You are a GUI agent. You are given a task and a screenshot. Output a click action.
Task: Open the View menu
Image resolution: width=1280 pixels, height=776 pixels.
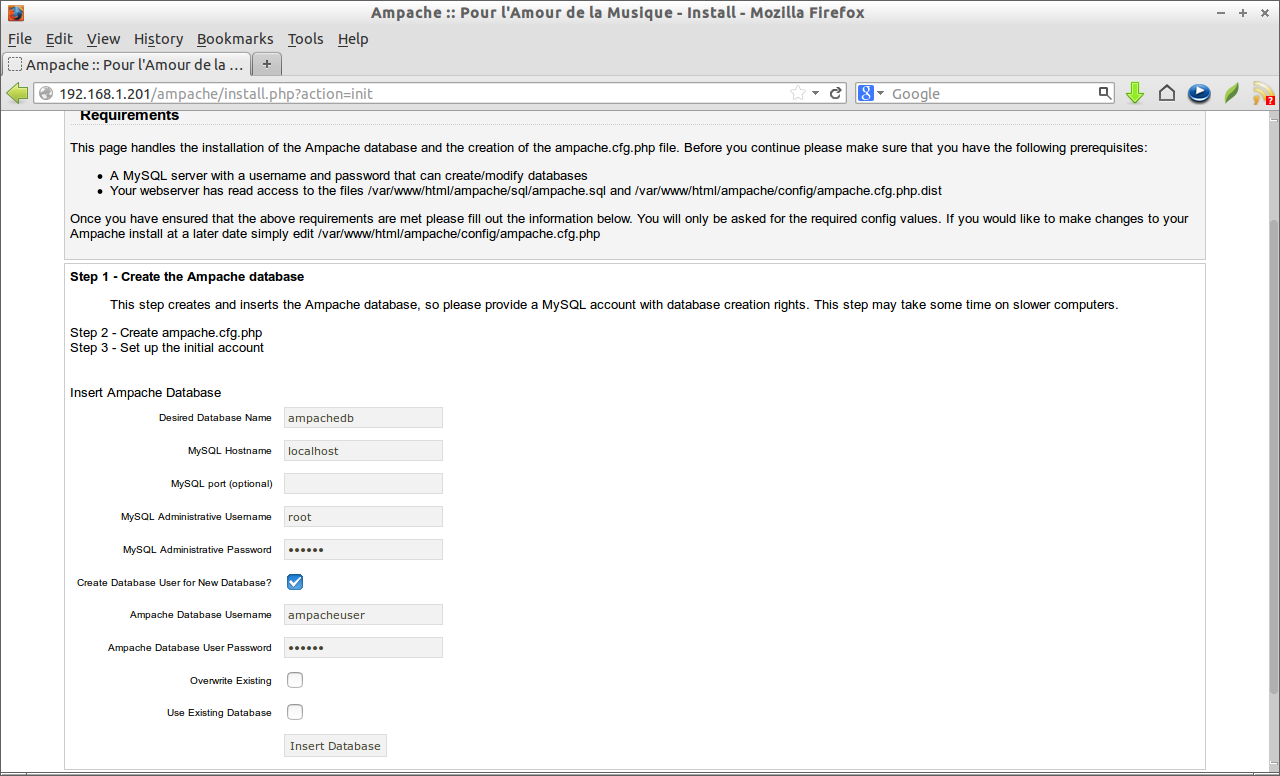pyautogui.click(x=103, y=39)
